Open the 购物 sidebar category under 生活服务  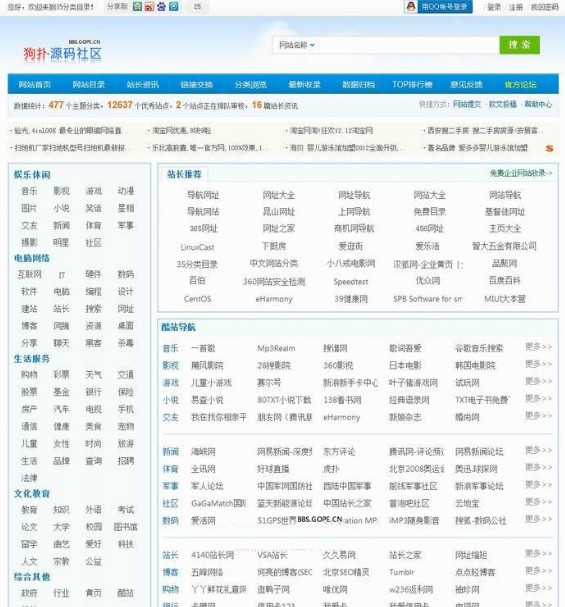click(29, 375)
